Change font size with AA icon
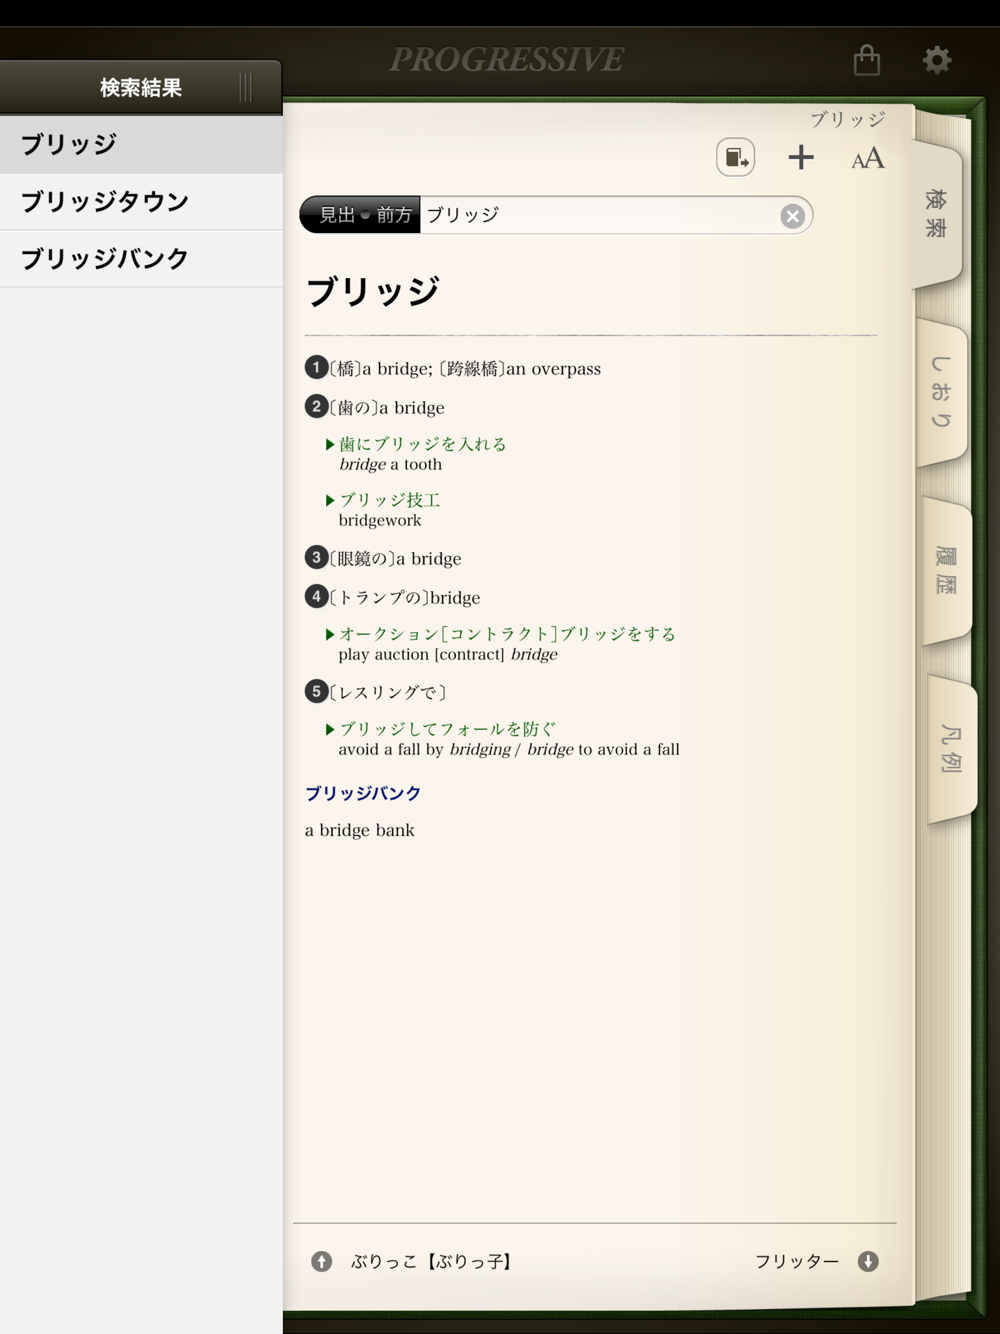This screenshot has height=1334, width=1000. pos(868,158)
